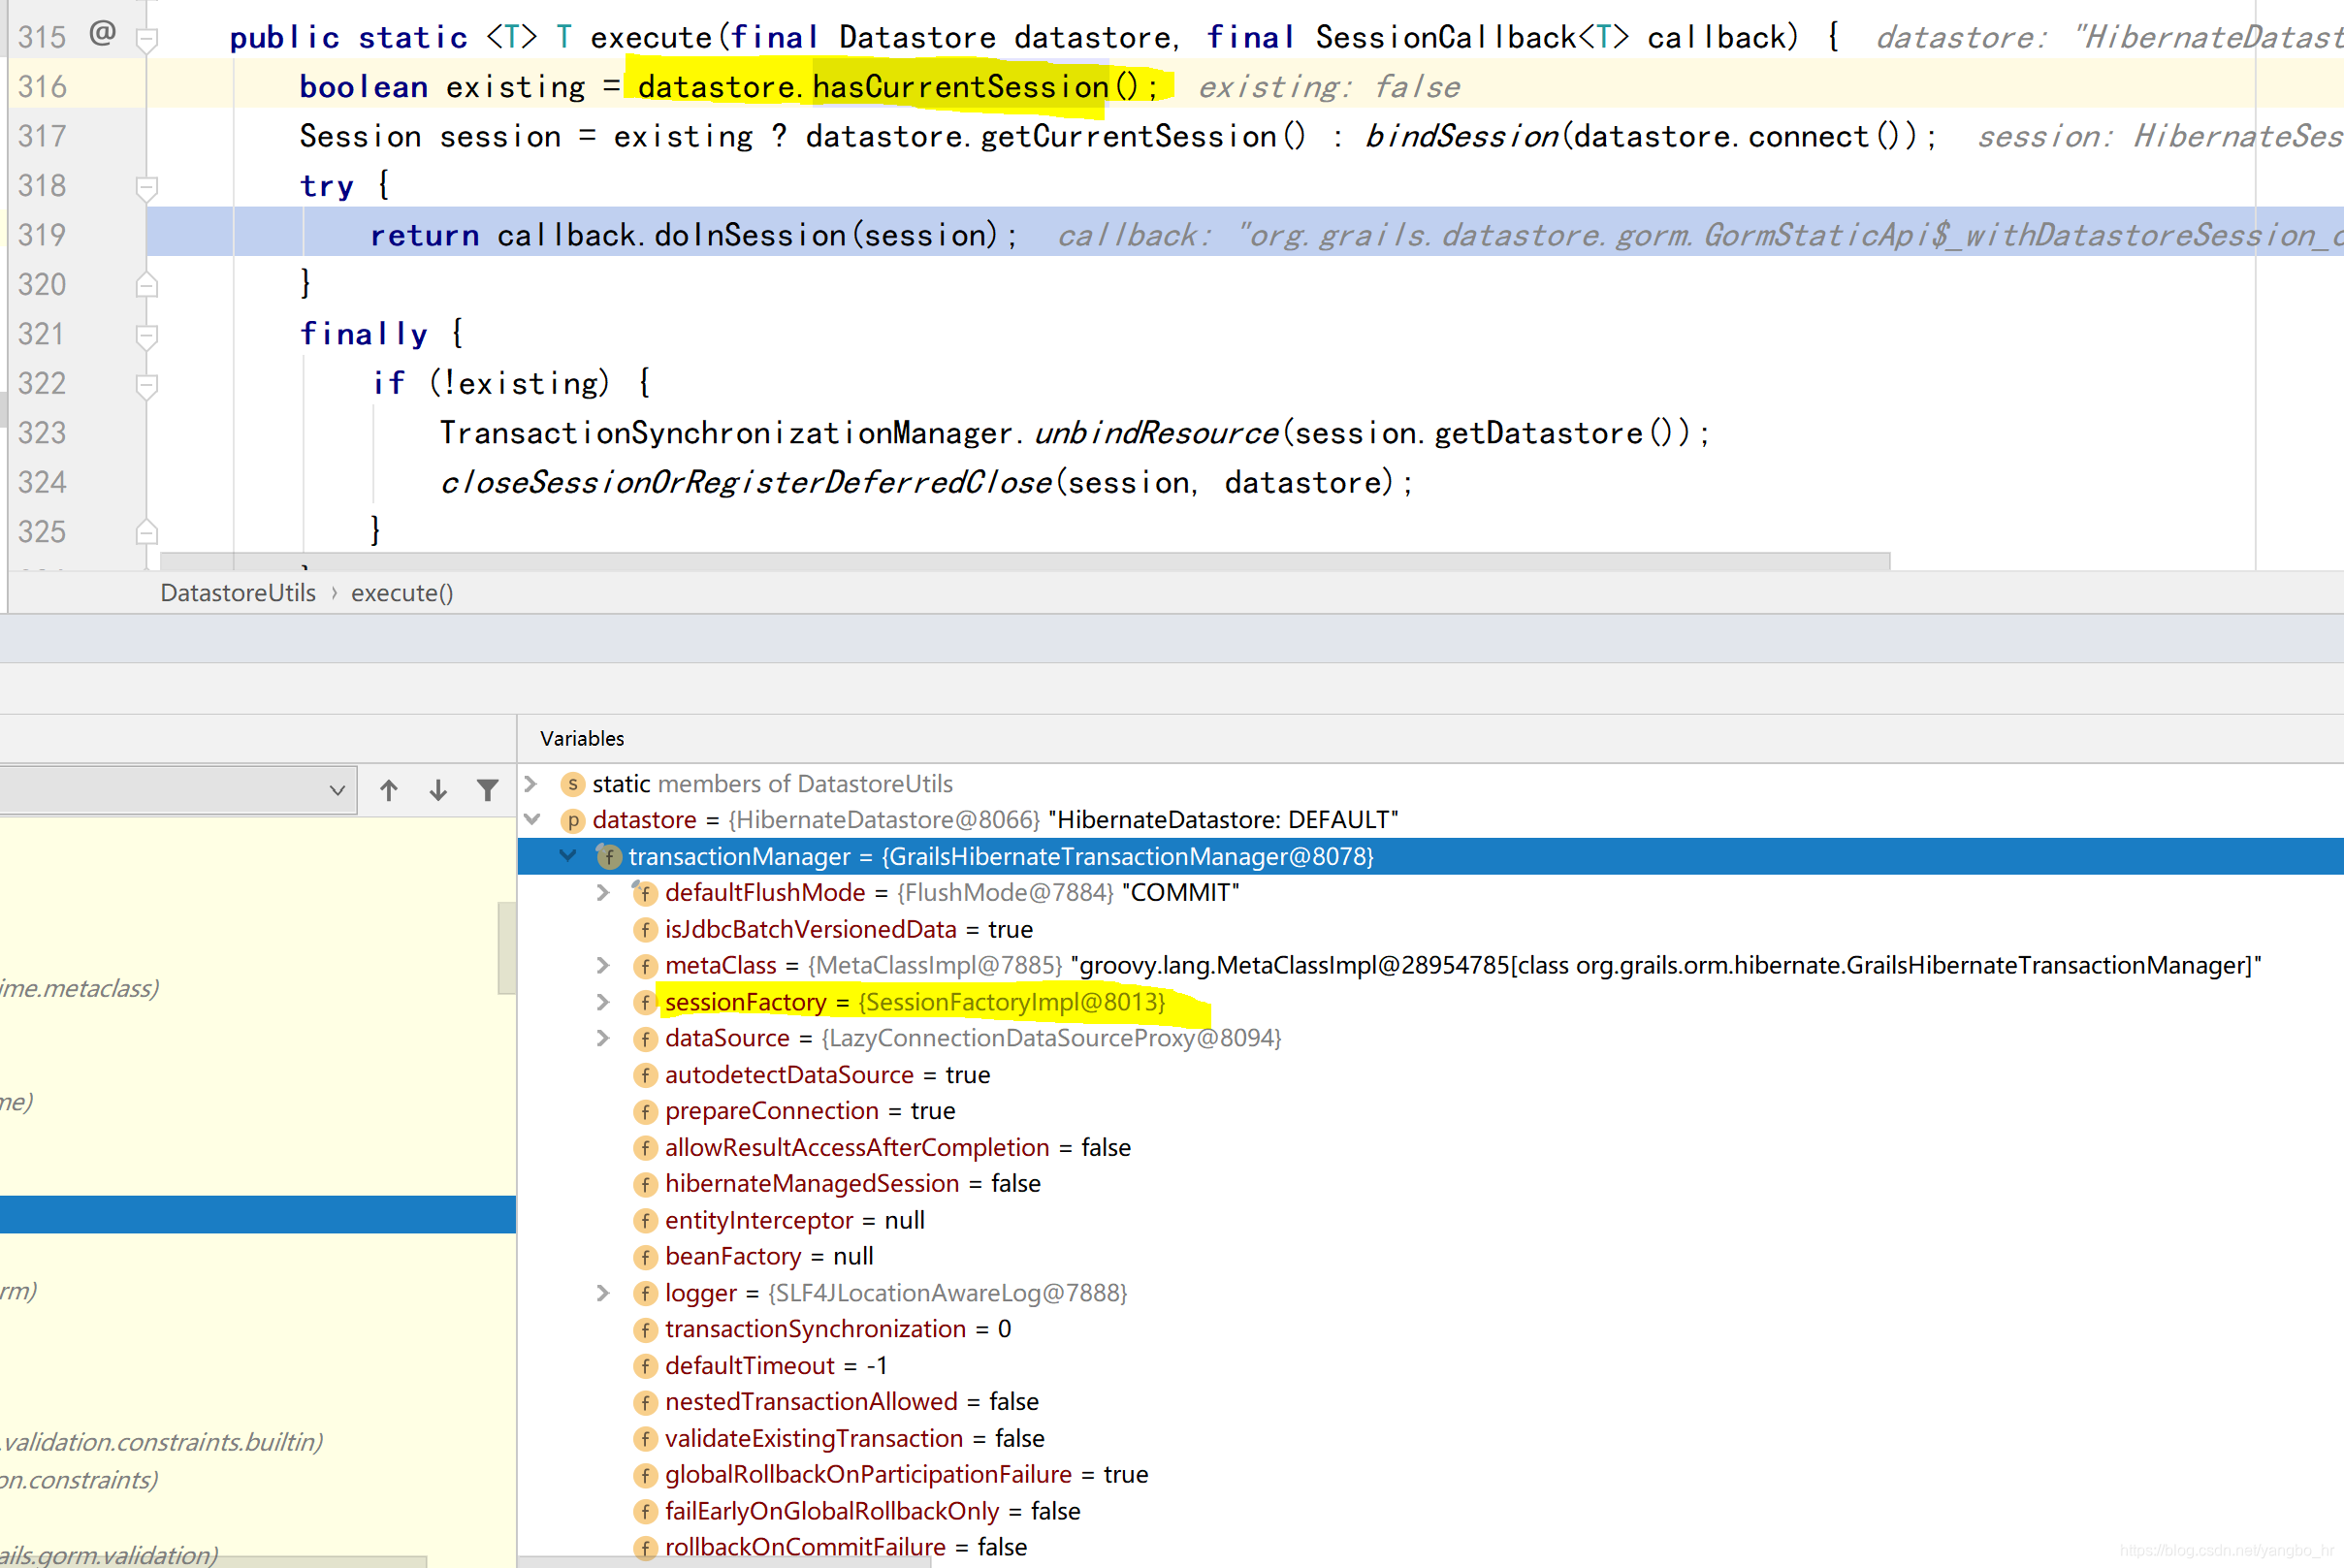Click execute() in the breadcrumb bar

(x=402, y=593)
